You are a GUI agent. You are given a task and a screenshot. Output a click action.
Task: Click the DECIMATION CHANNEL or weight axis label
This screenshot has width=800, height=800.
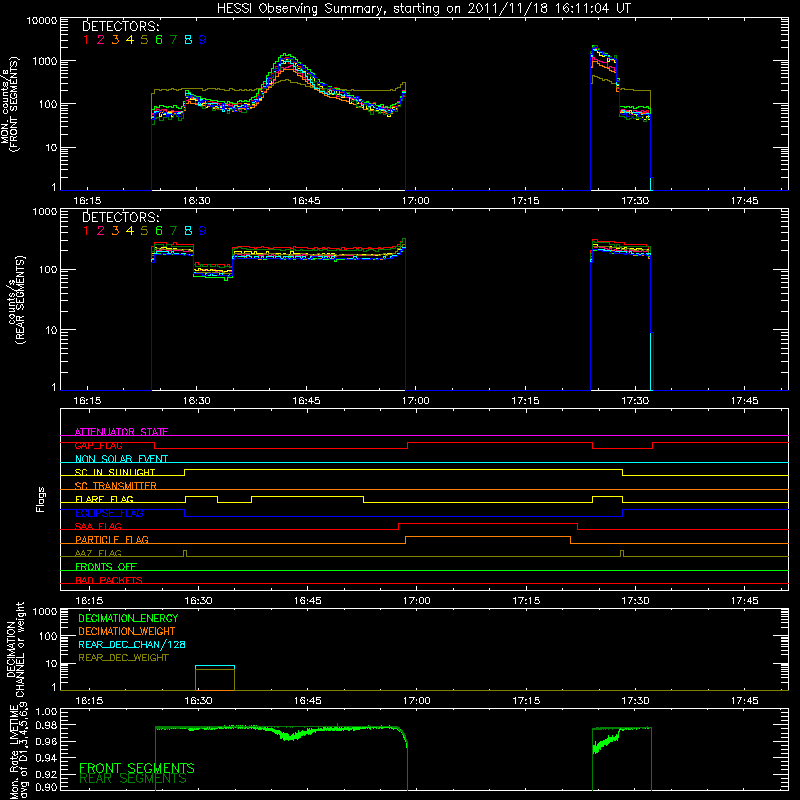click(x=15, y=649)
